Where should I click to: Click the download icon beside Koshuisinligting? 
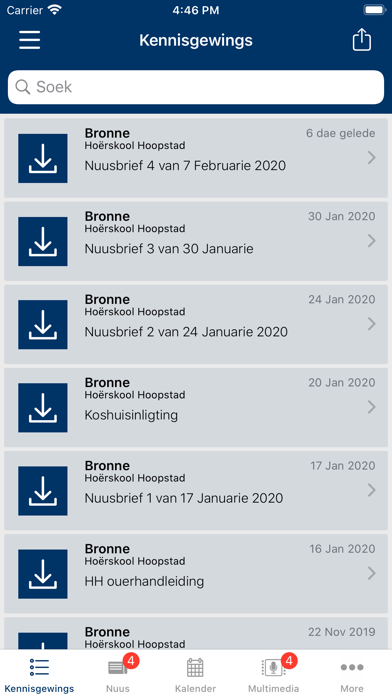point(43,407)
